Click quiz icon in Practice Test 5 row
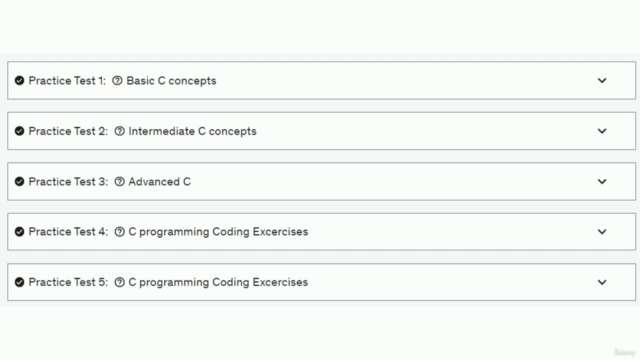 (x=119, y=282)
